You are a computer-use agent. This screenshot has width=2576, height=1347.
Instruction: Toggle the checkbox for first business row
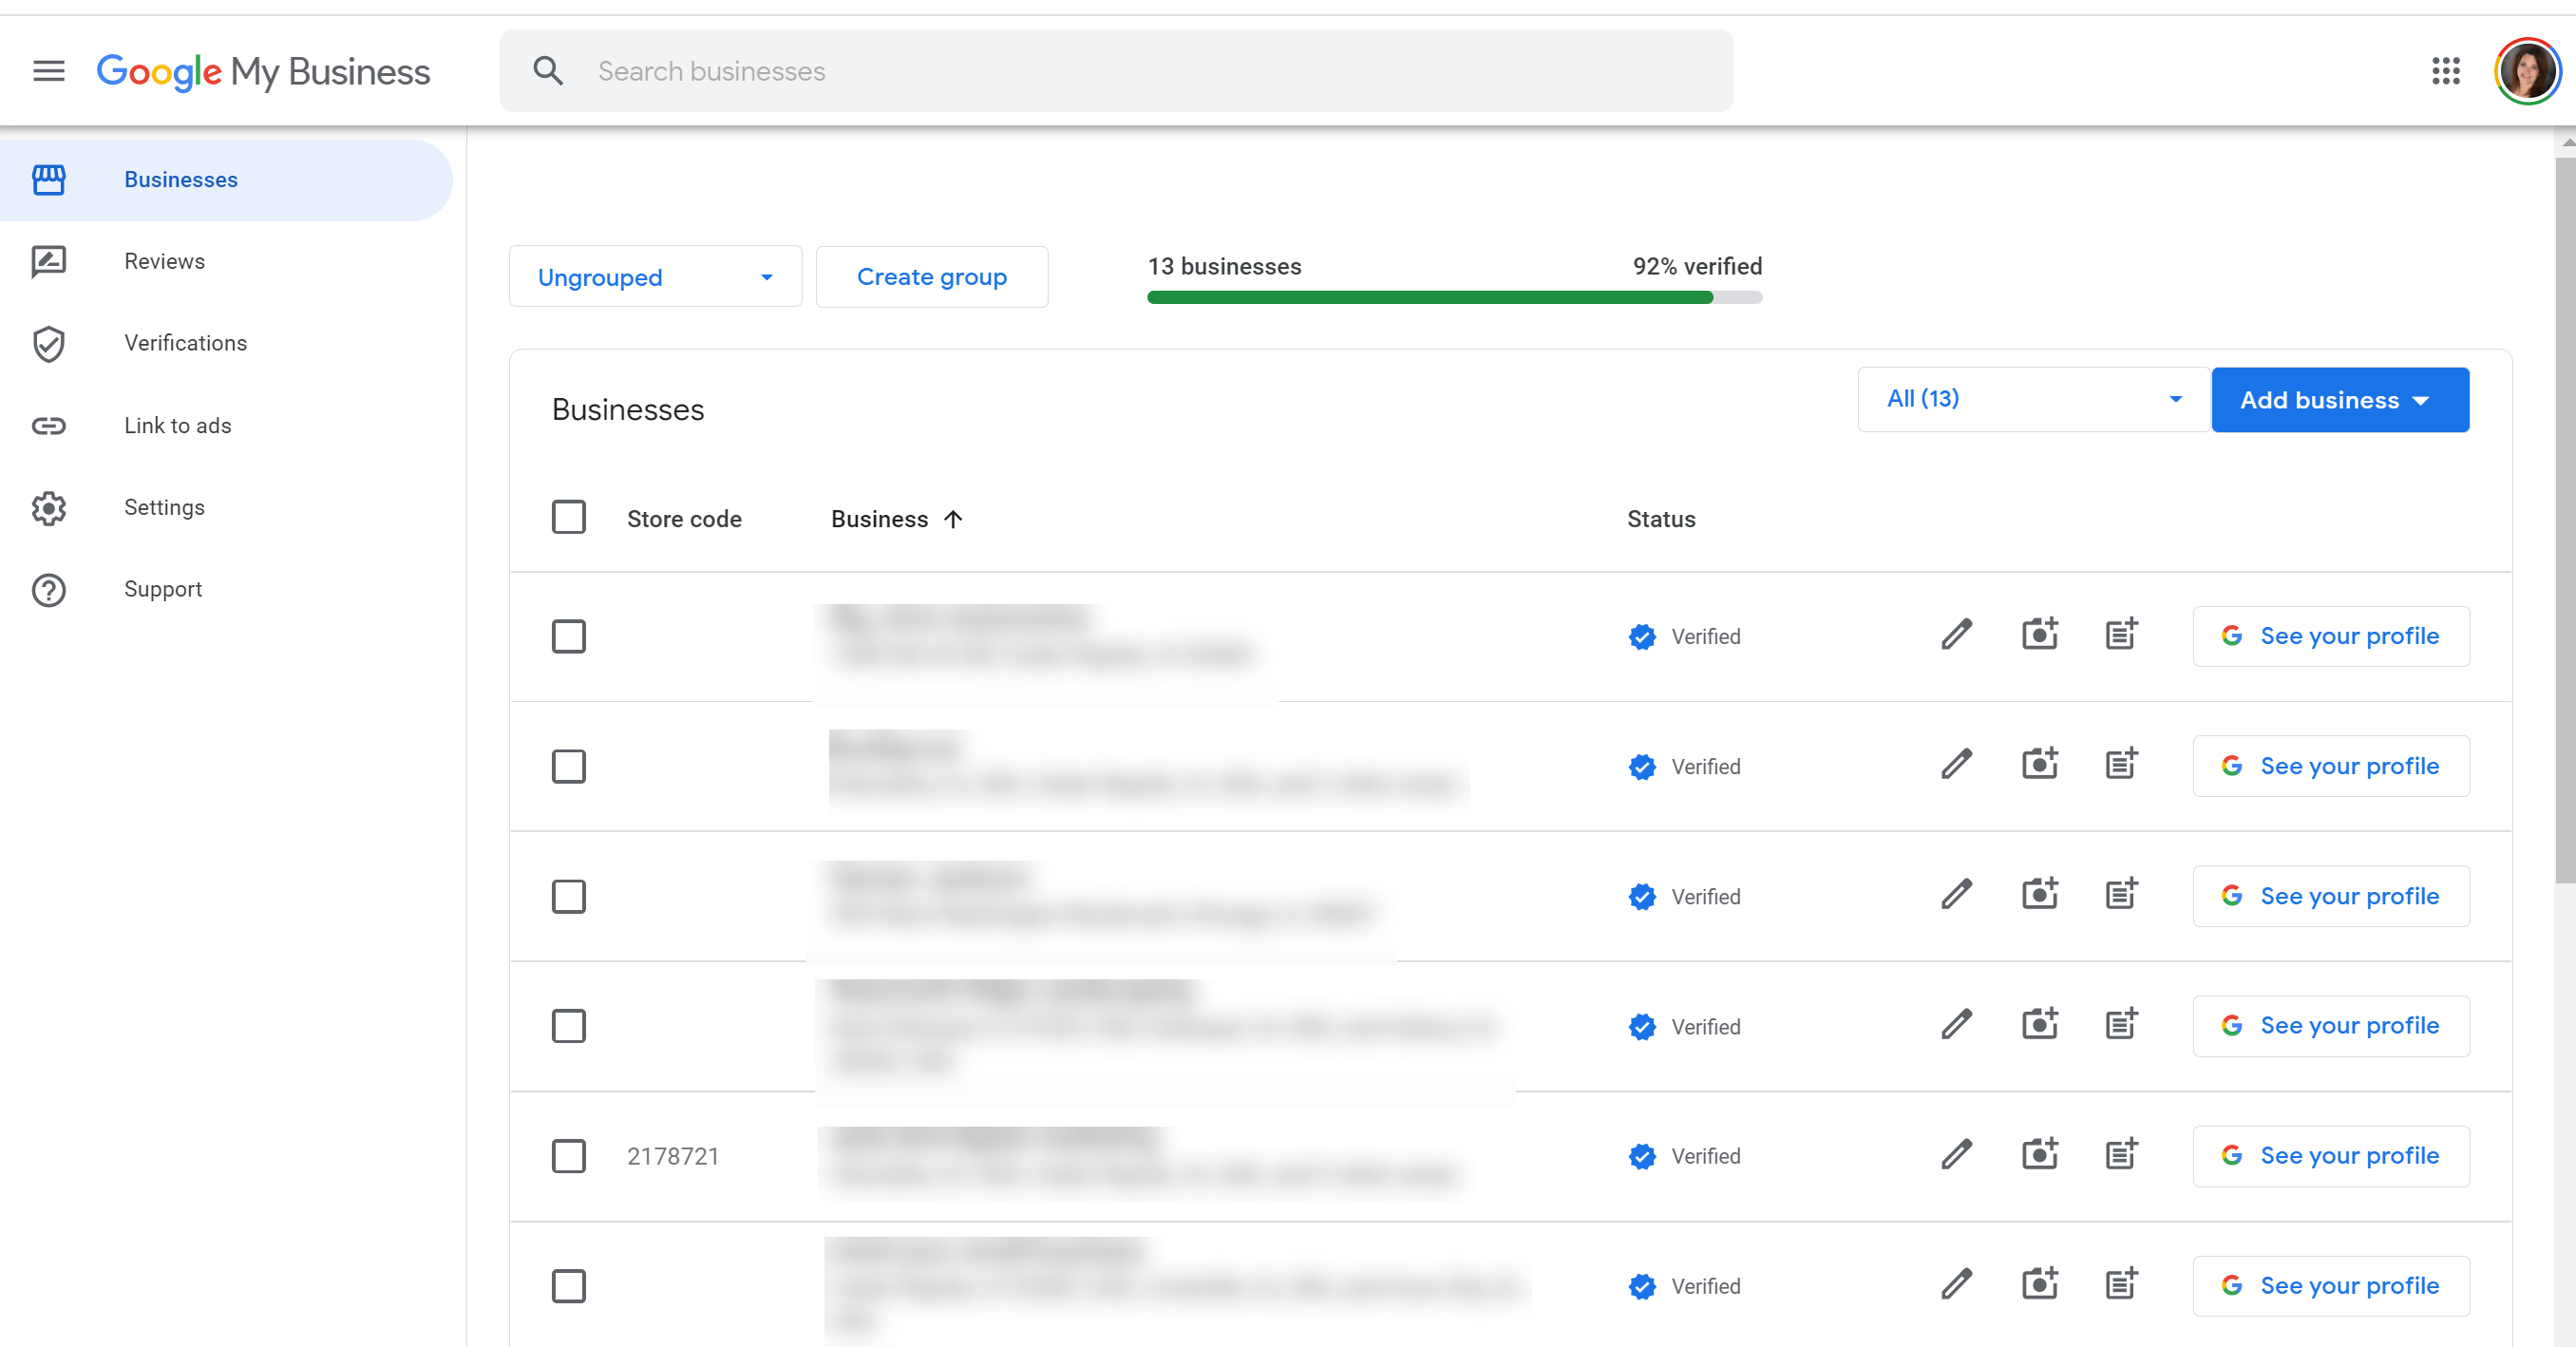pos(567,636)
